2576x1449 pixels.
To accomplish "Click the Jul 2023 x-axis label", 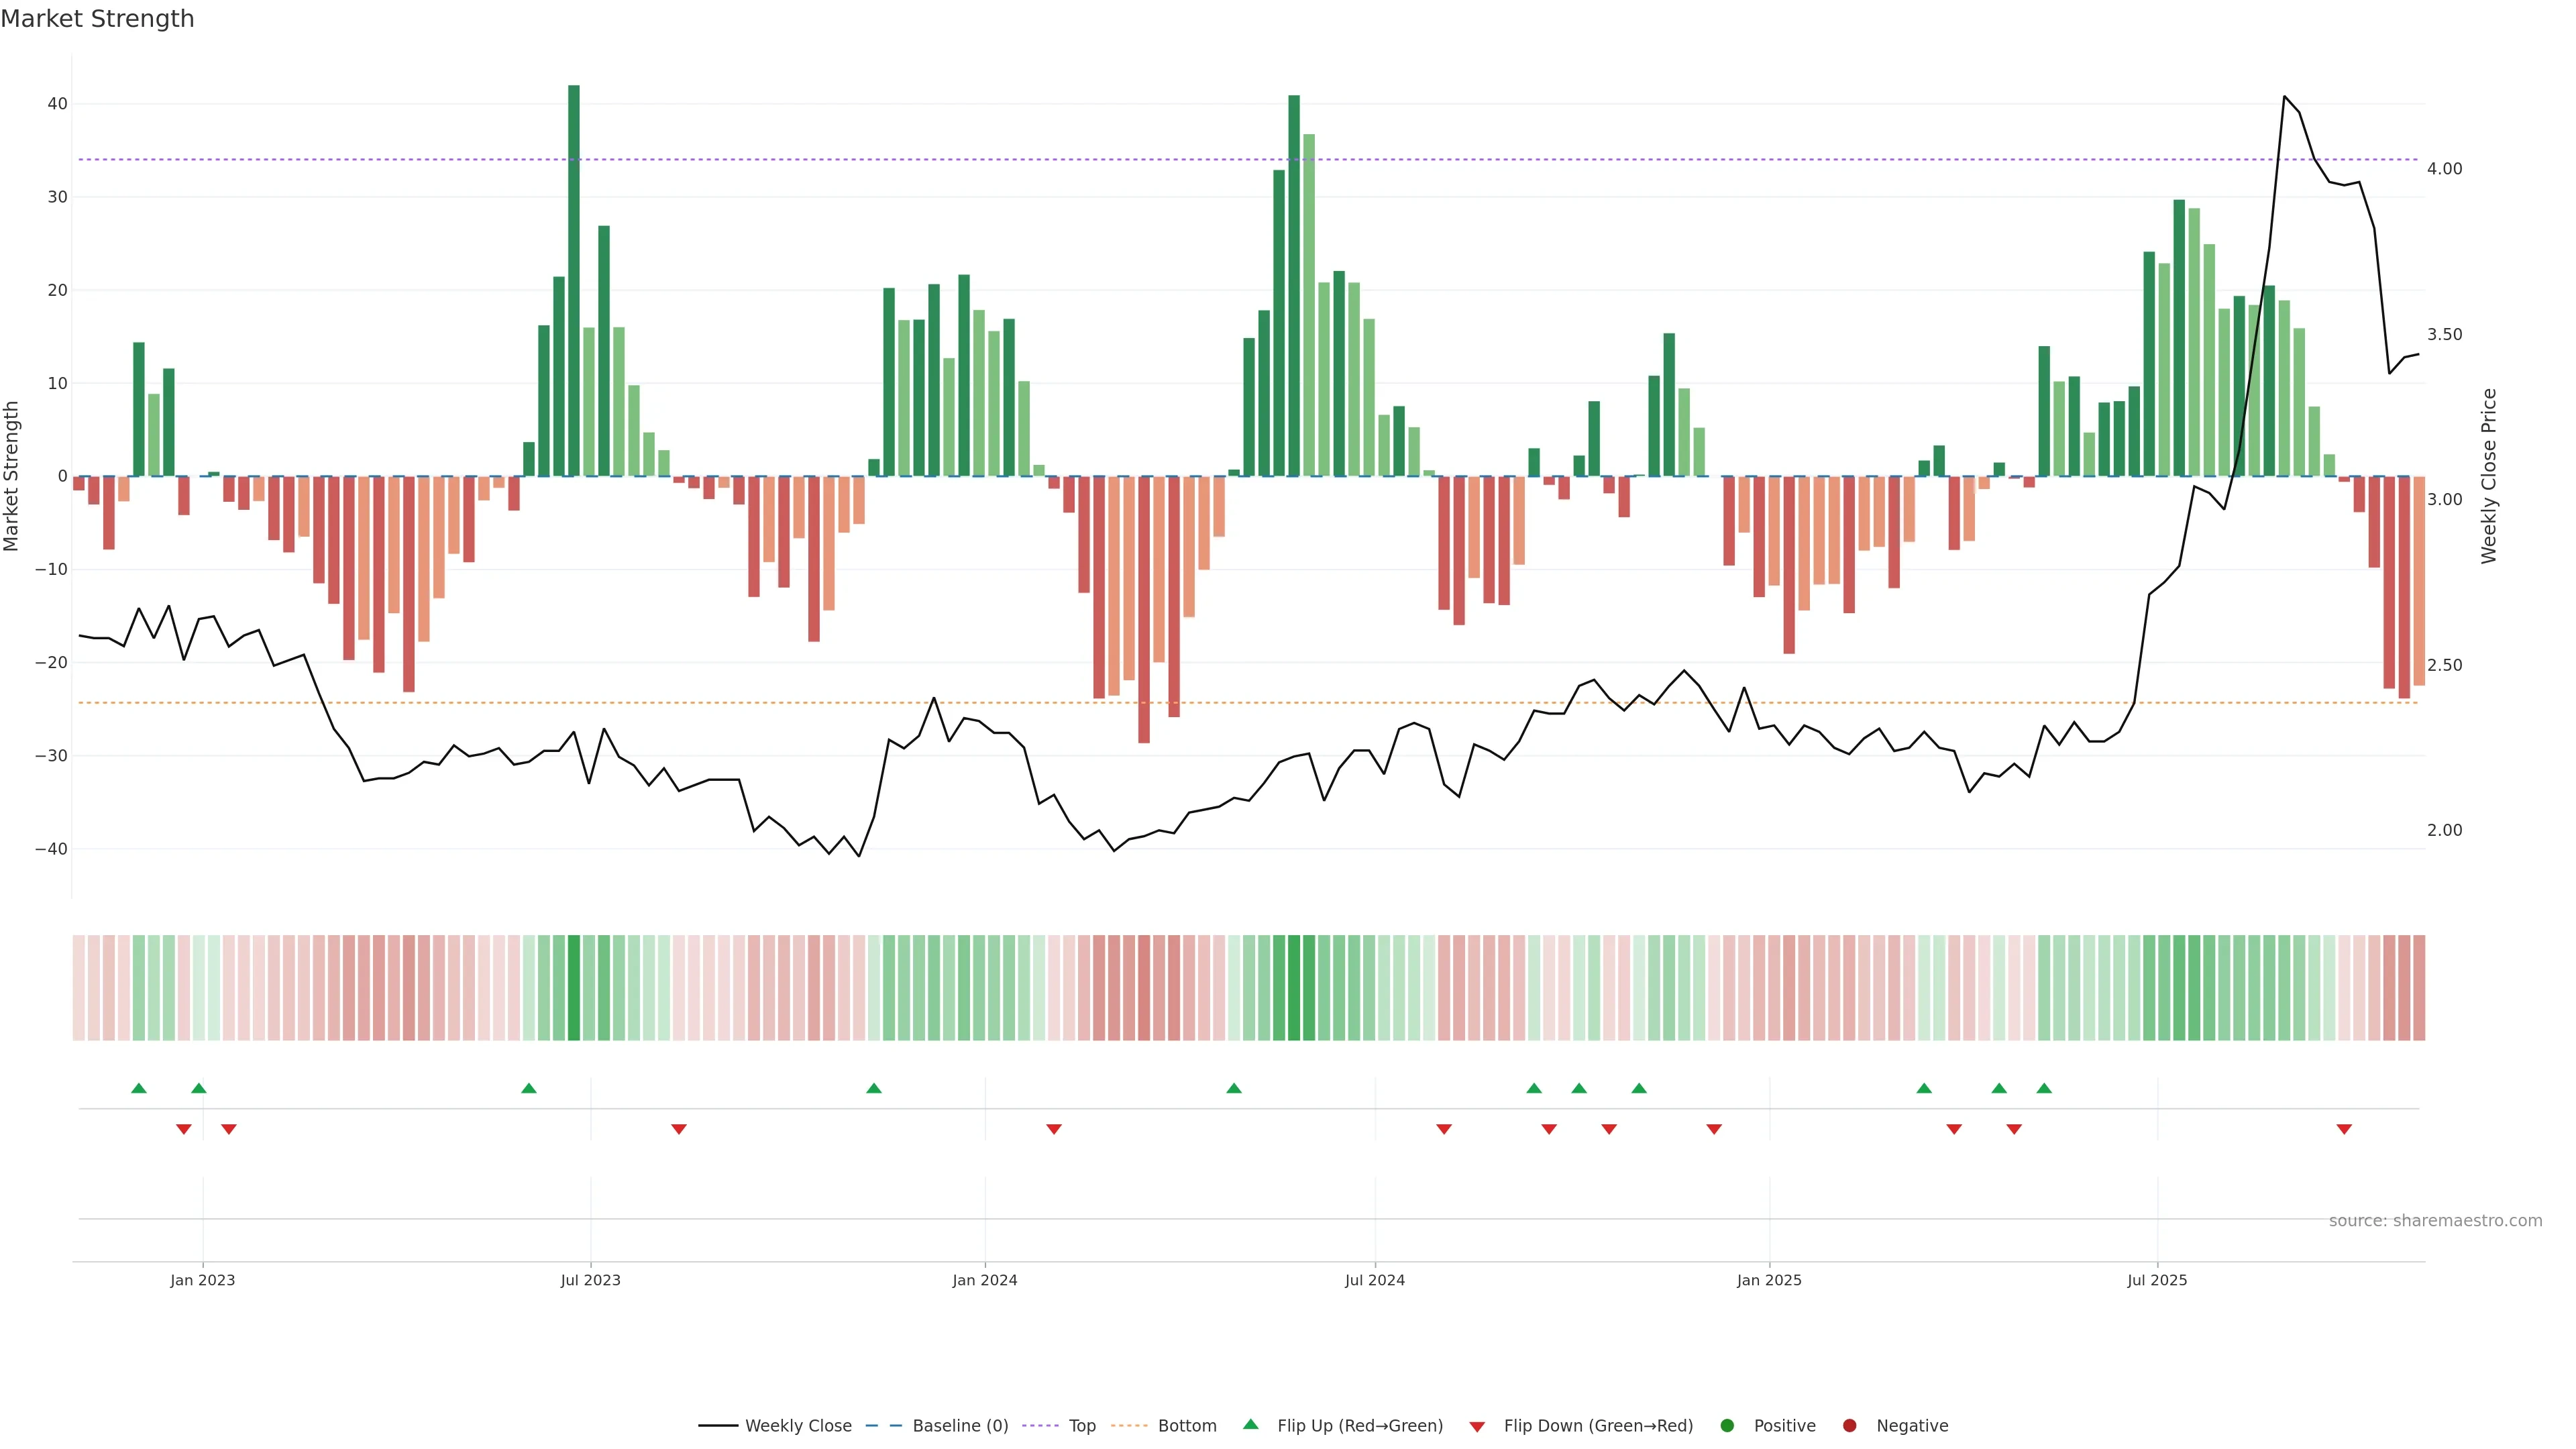I will tap(590, 1280).
